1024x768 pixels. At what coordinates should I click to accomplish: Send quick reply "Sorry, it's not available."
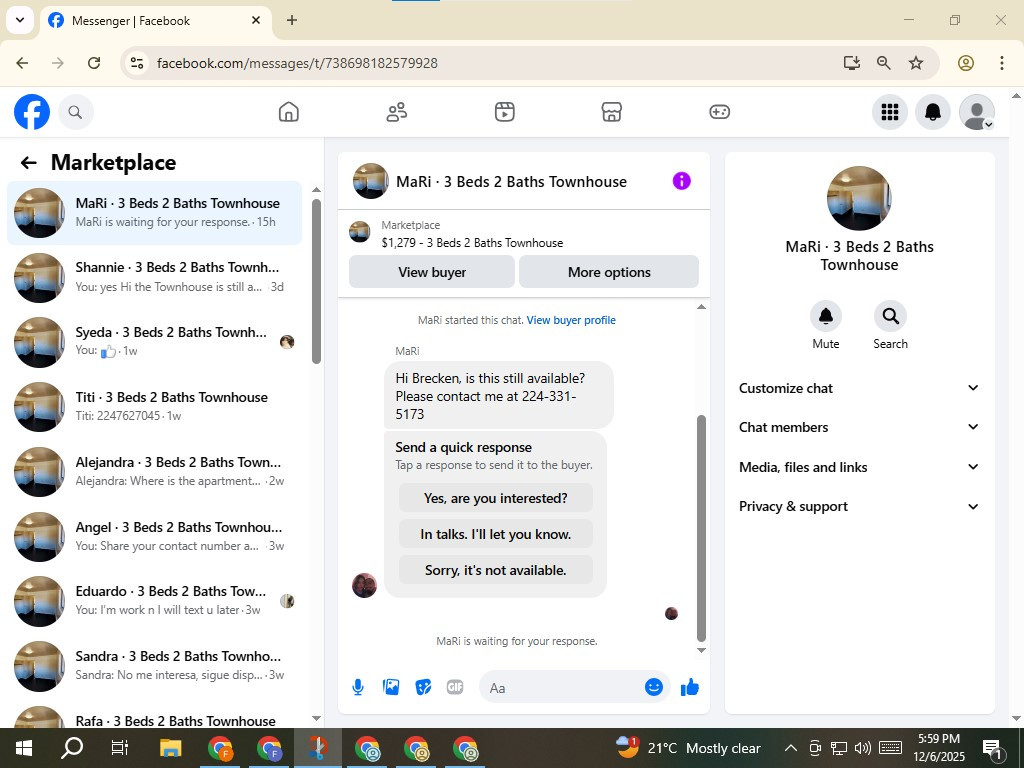496,570
